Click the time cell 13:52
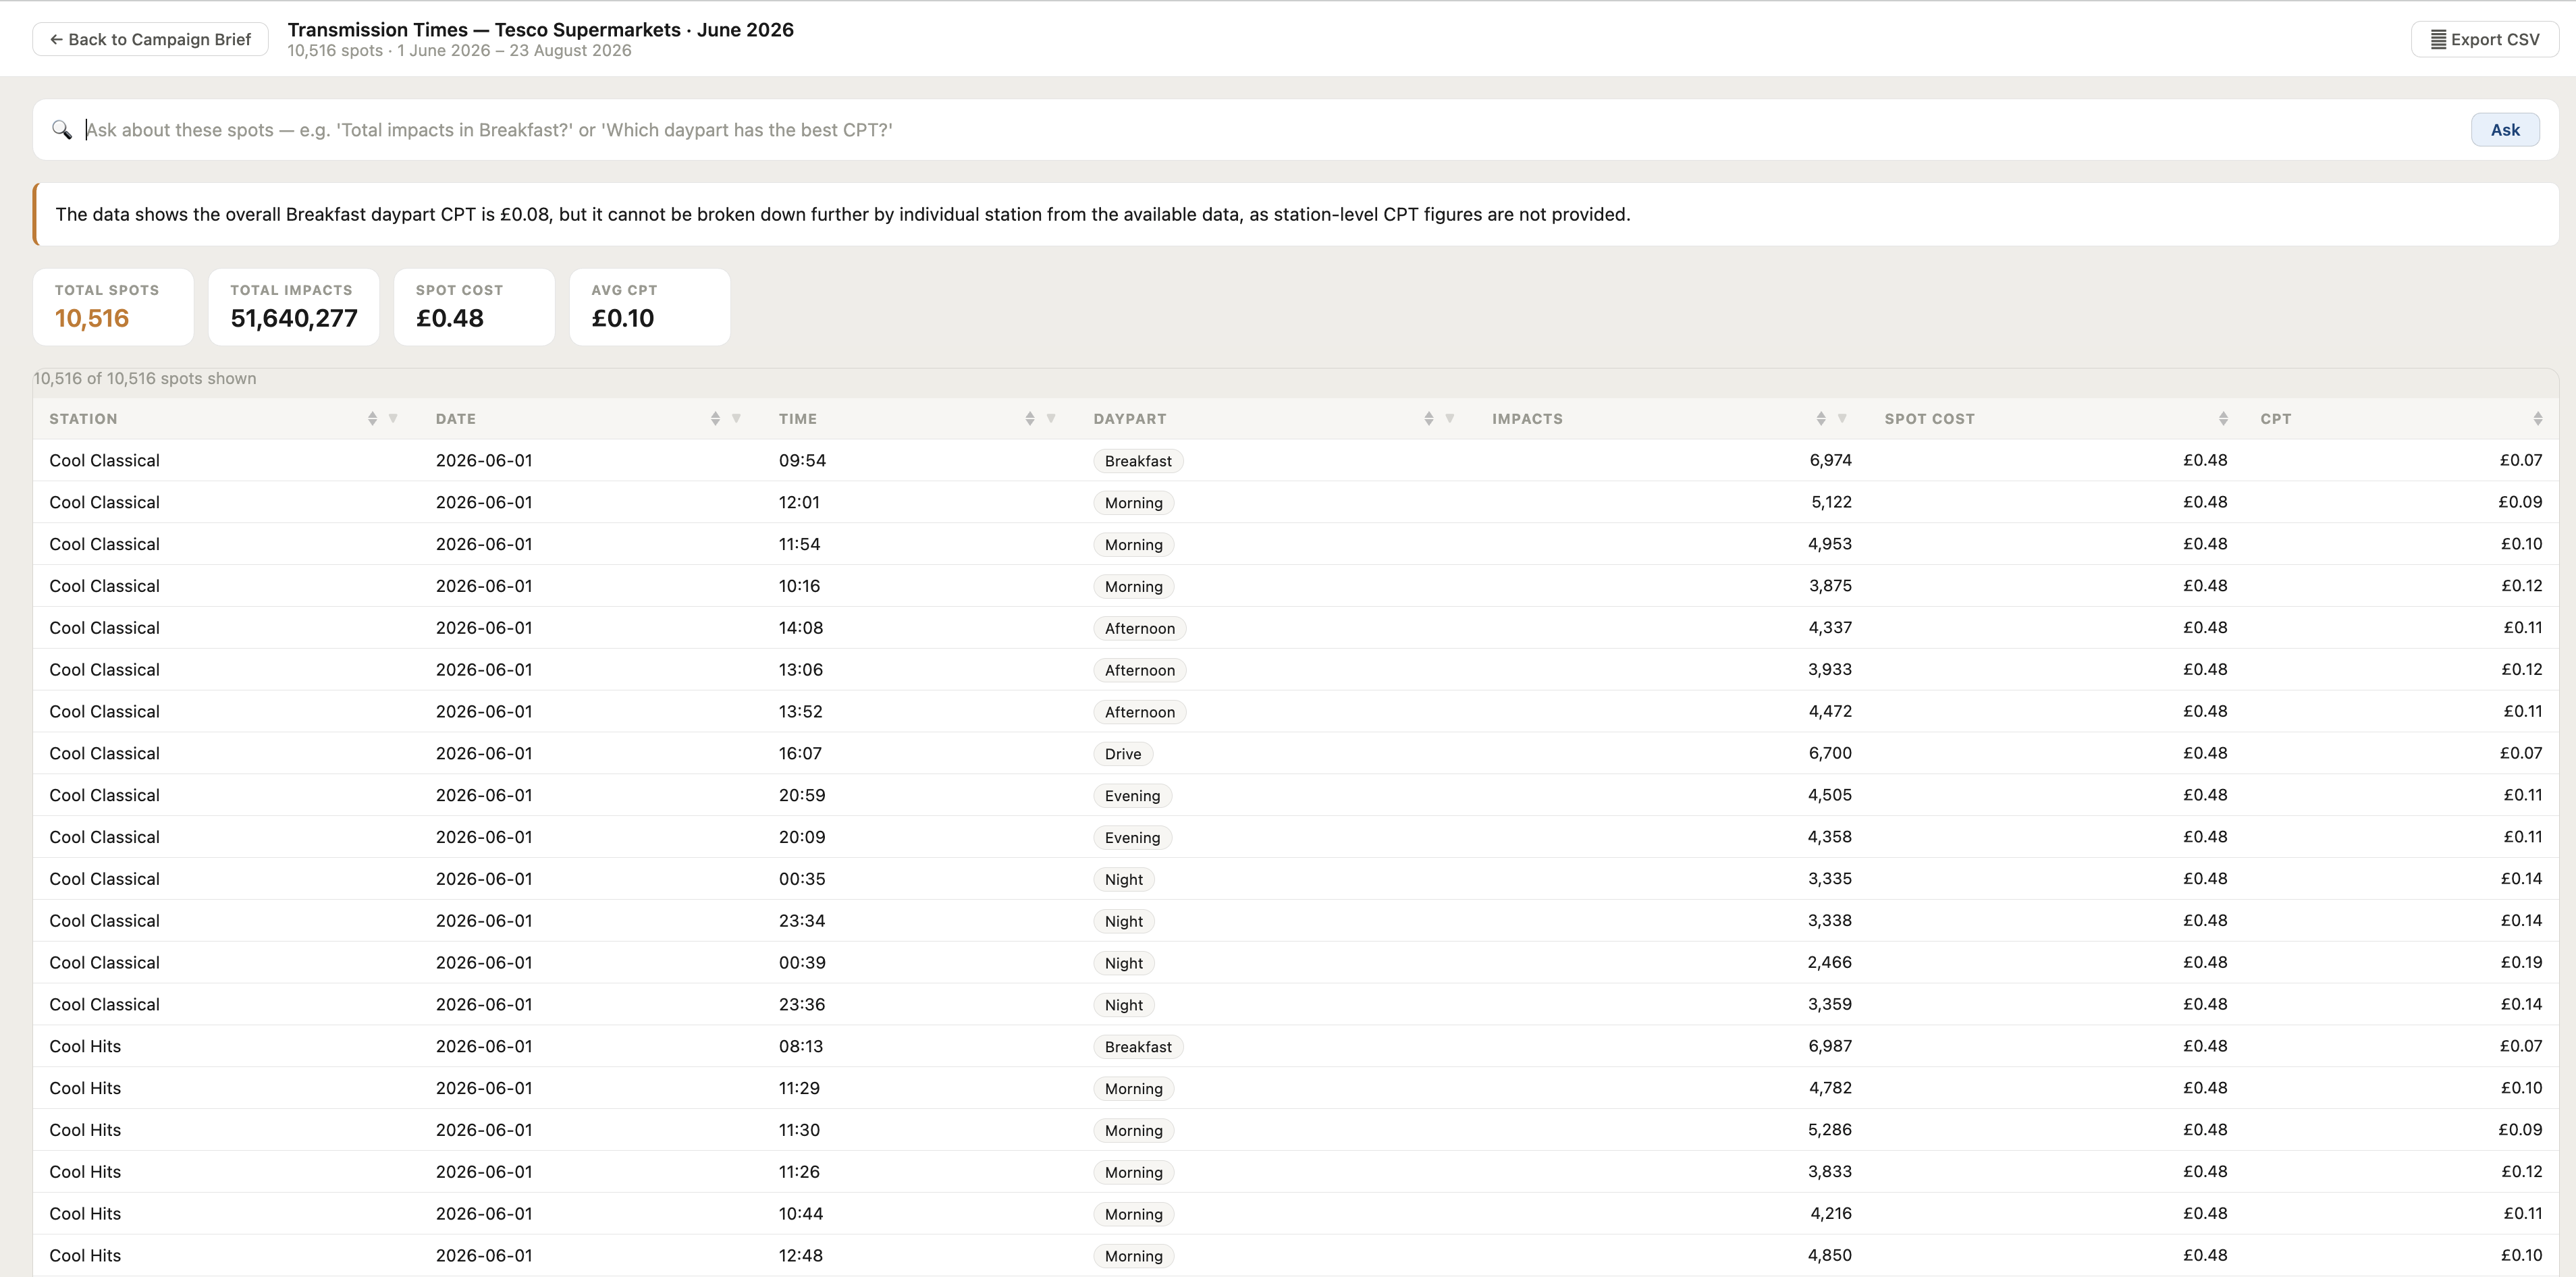This screenshot has height=1277, width=2576. (x=801, y=712)
